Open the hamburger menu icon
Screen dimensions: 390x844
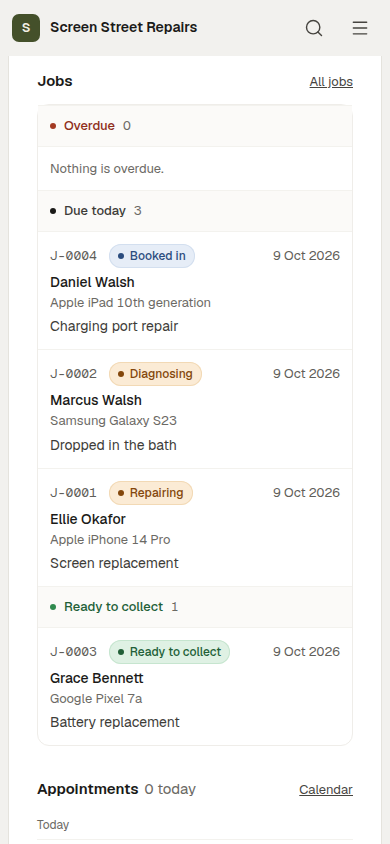point(360,27)
